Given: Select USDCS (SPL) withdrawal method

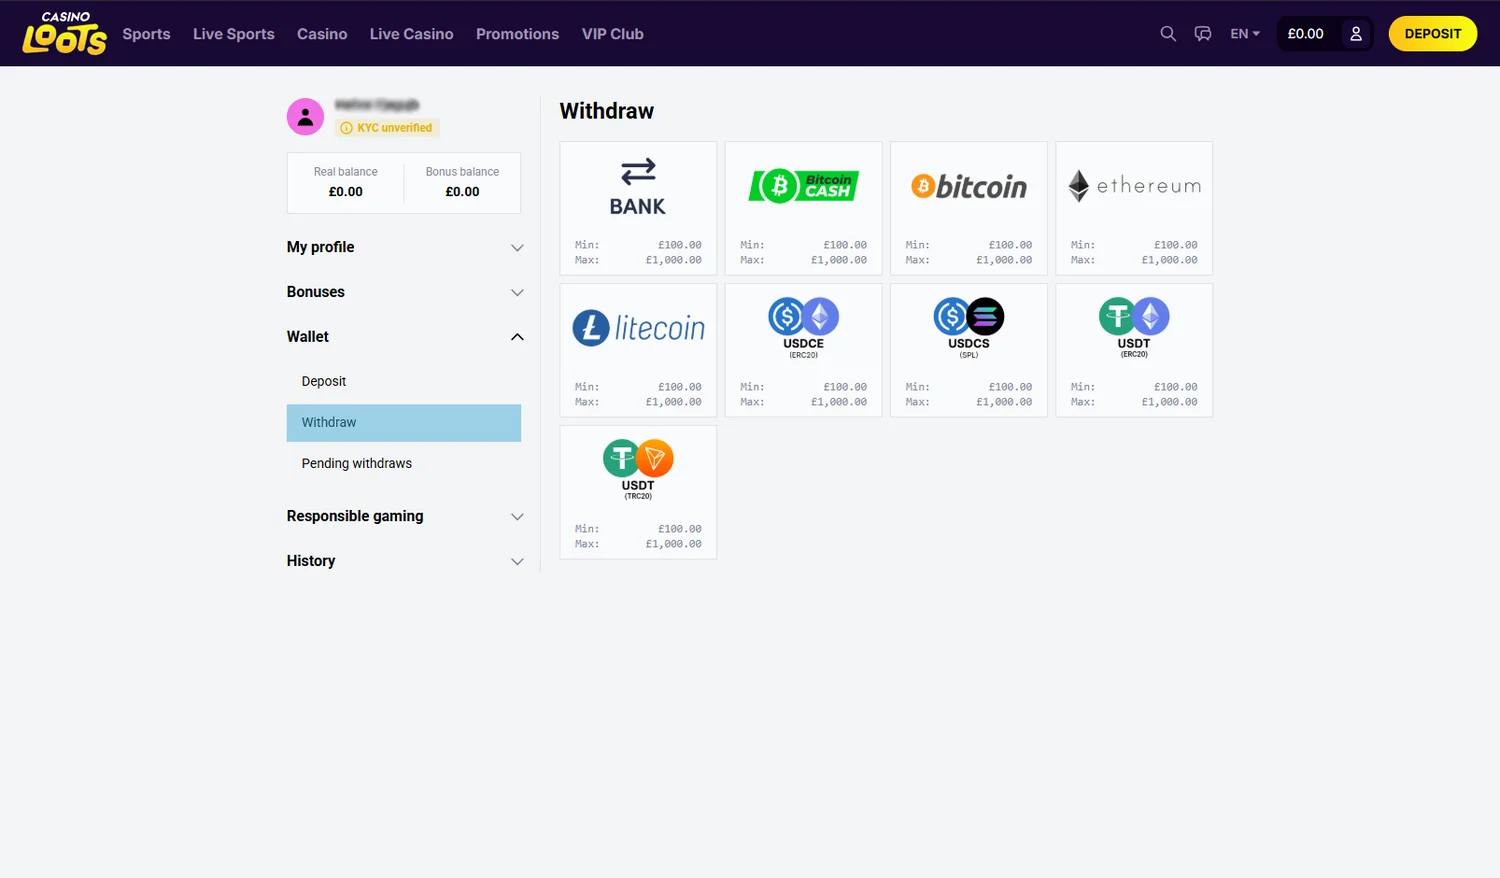Looking at the screenshot, I should 969,350.
